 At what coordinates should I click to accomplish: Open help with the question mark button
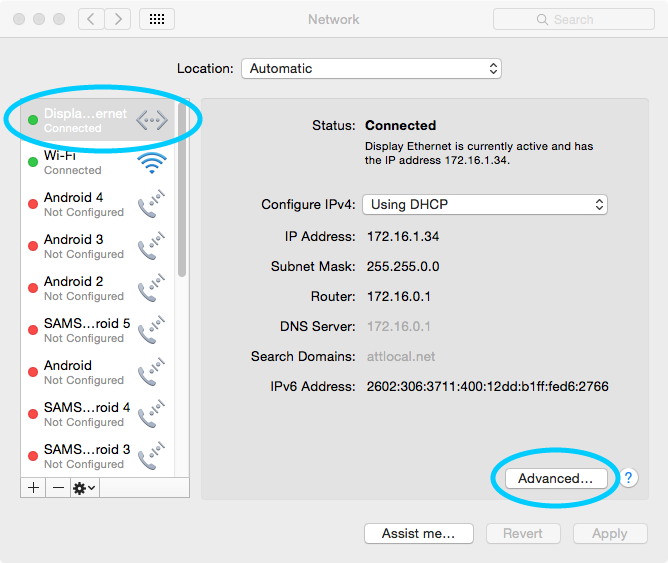tap(628, 478)
